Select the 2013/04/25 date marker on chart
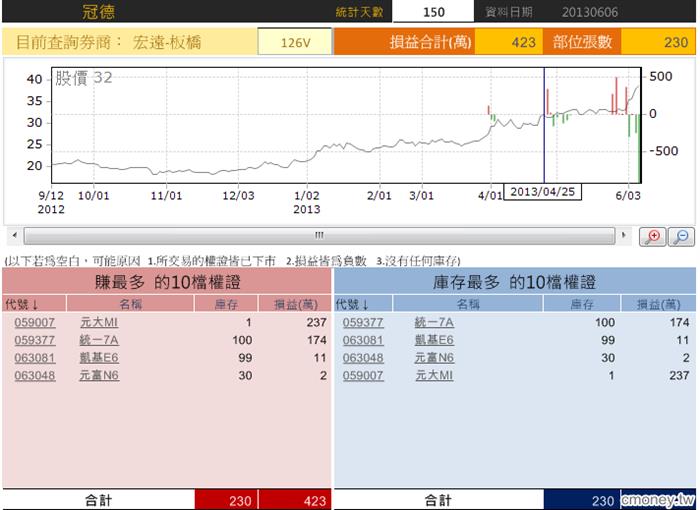Image resolution: width=700 pixels, height=510 pixels. pyautogui.click(x=541, y=190)
